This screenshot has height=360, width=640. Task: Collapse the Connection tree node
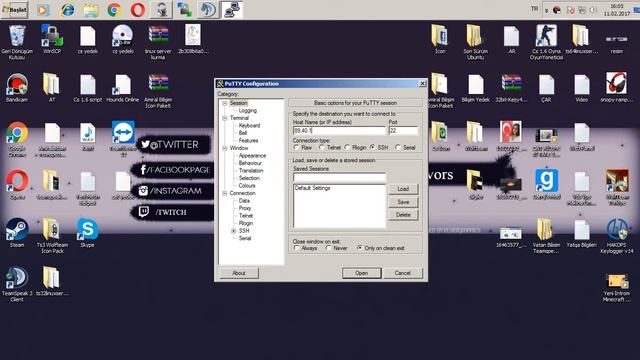click(x=224, y=193)
